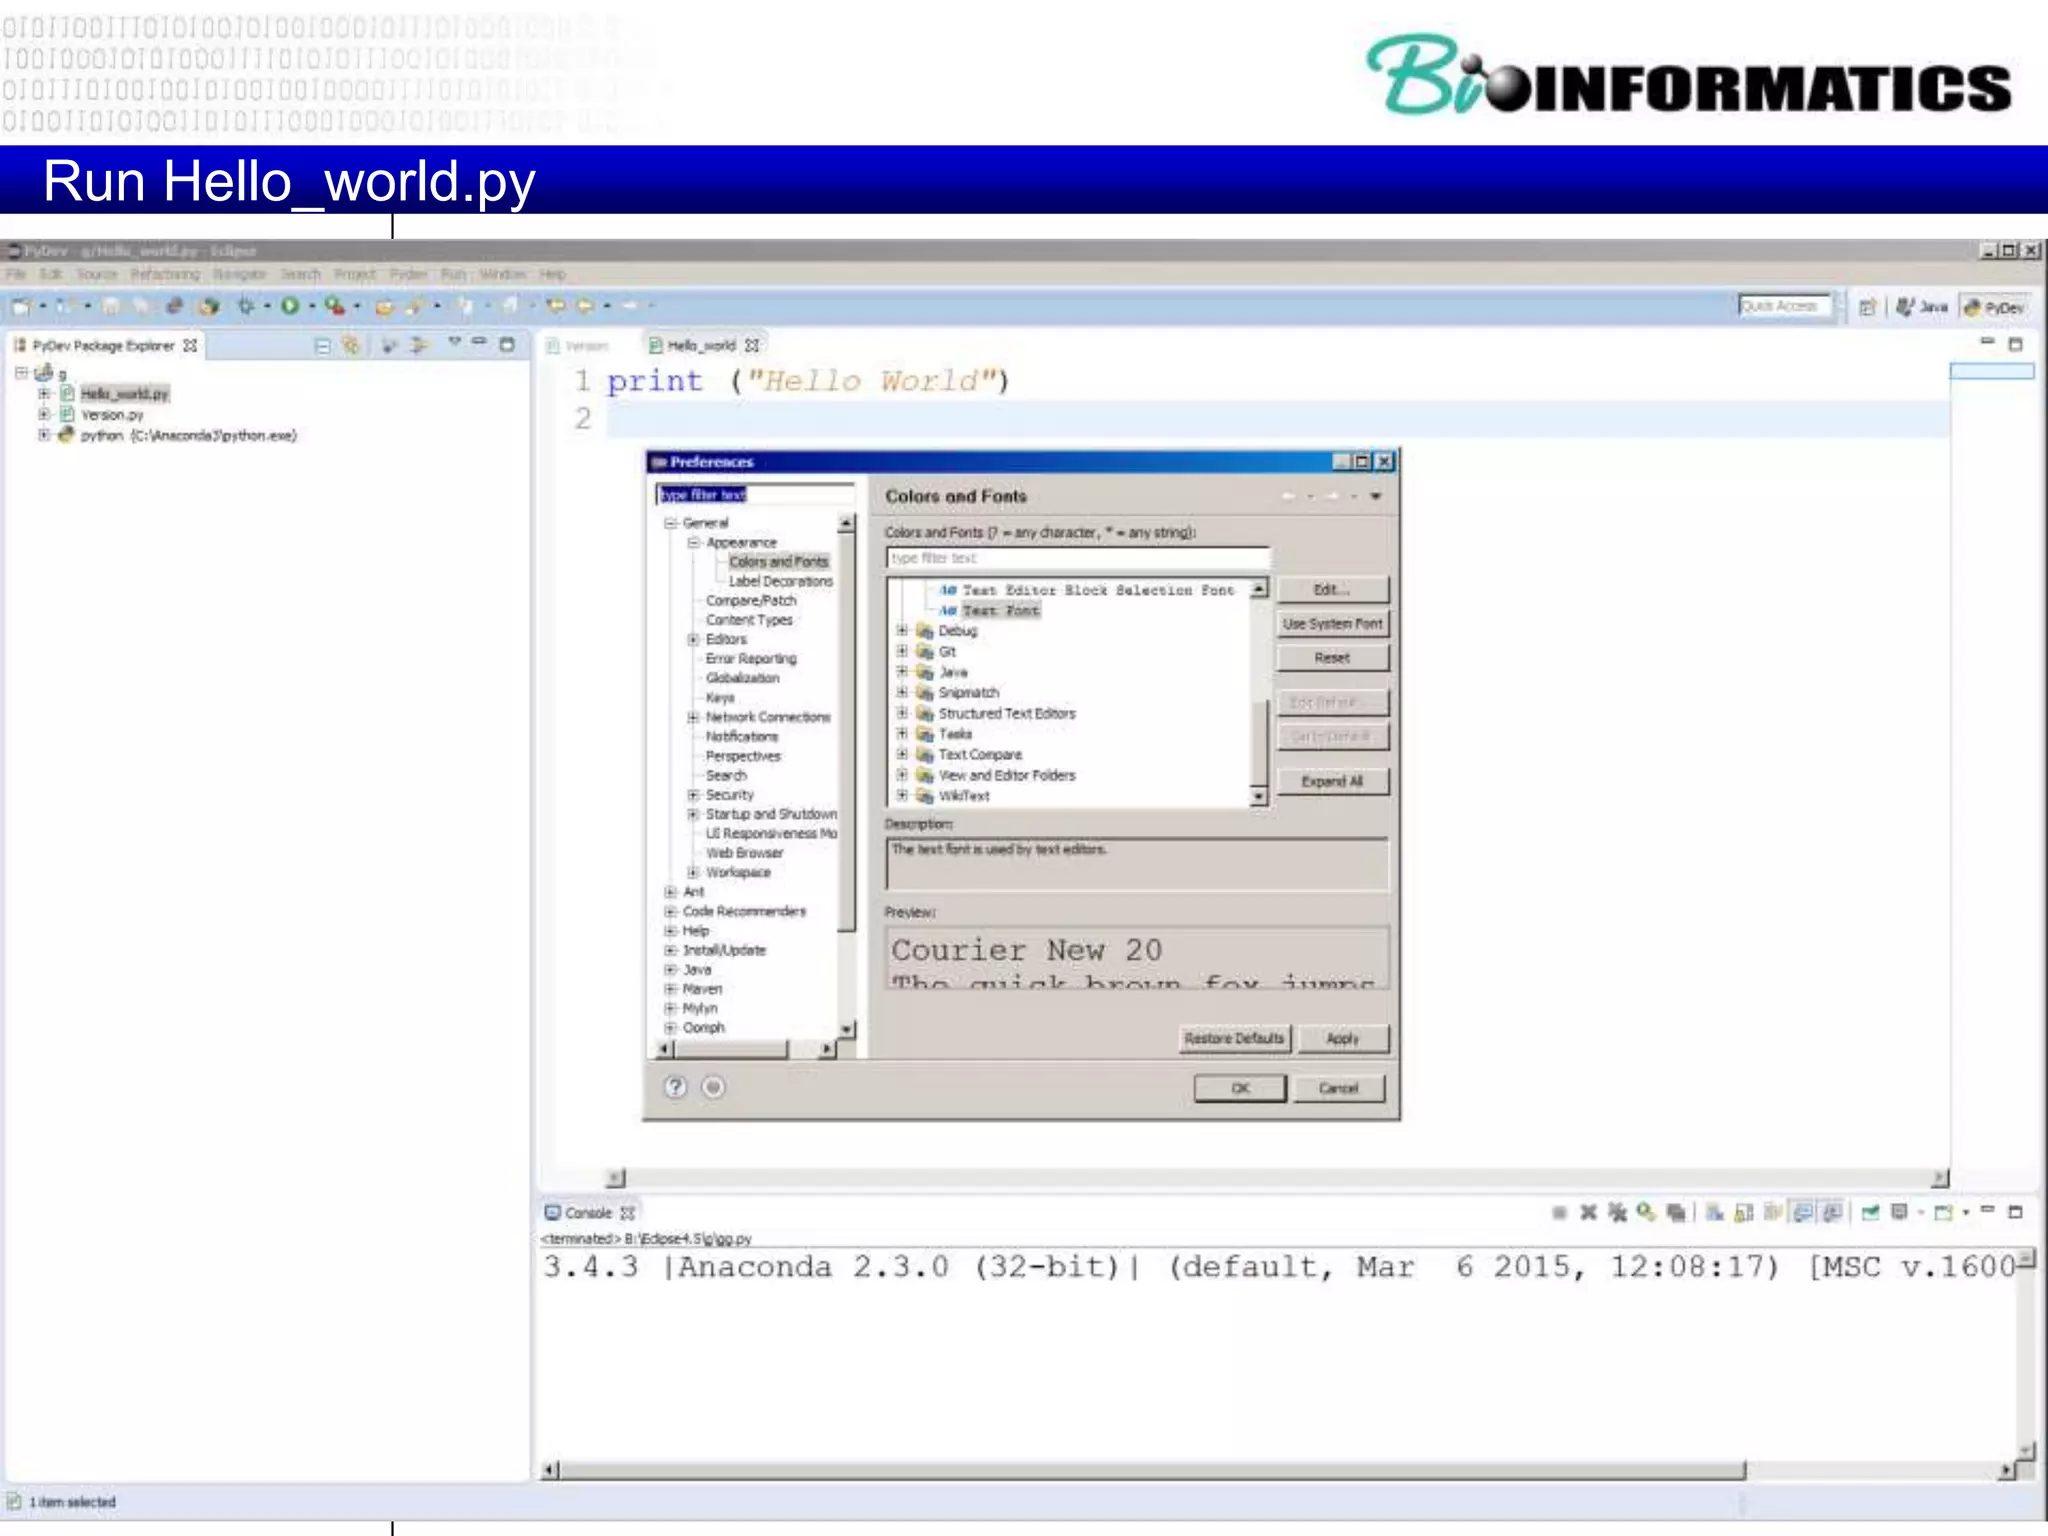Viewport: 2048px width, 1536px height.
Task: Select Label Decorations in Preferences tree
Action: click(x=780, y=581)
